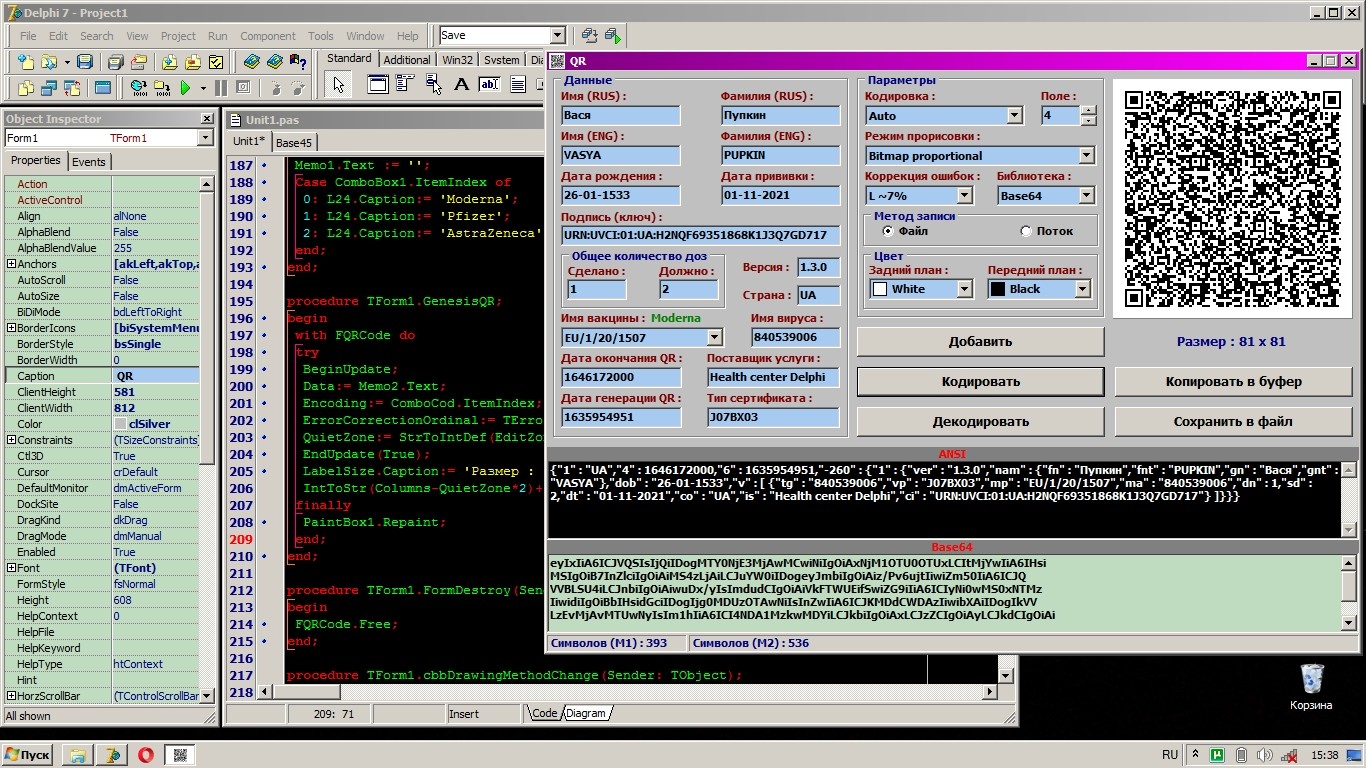Viewport: 1366px width, 768px height.
Task: Click the View Unit toolbar icon
Action: (25, 88)
